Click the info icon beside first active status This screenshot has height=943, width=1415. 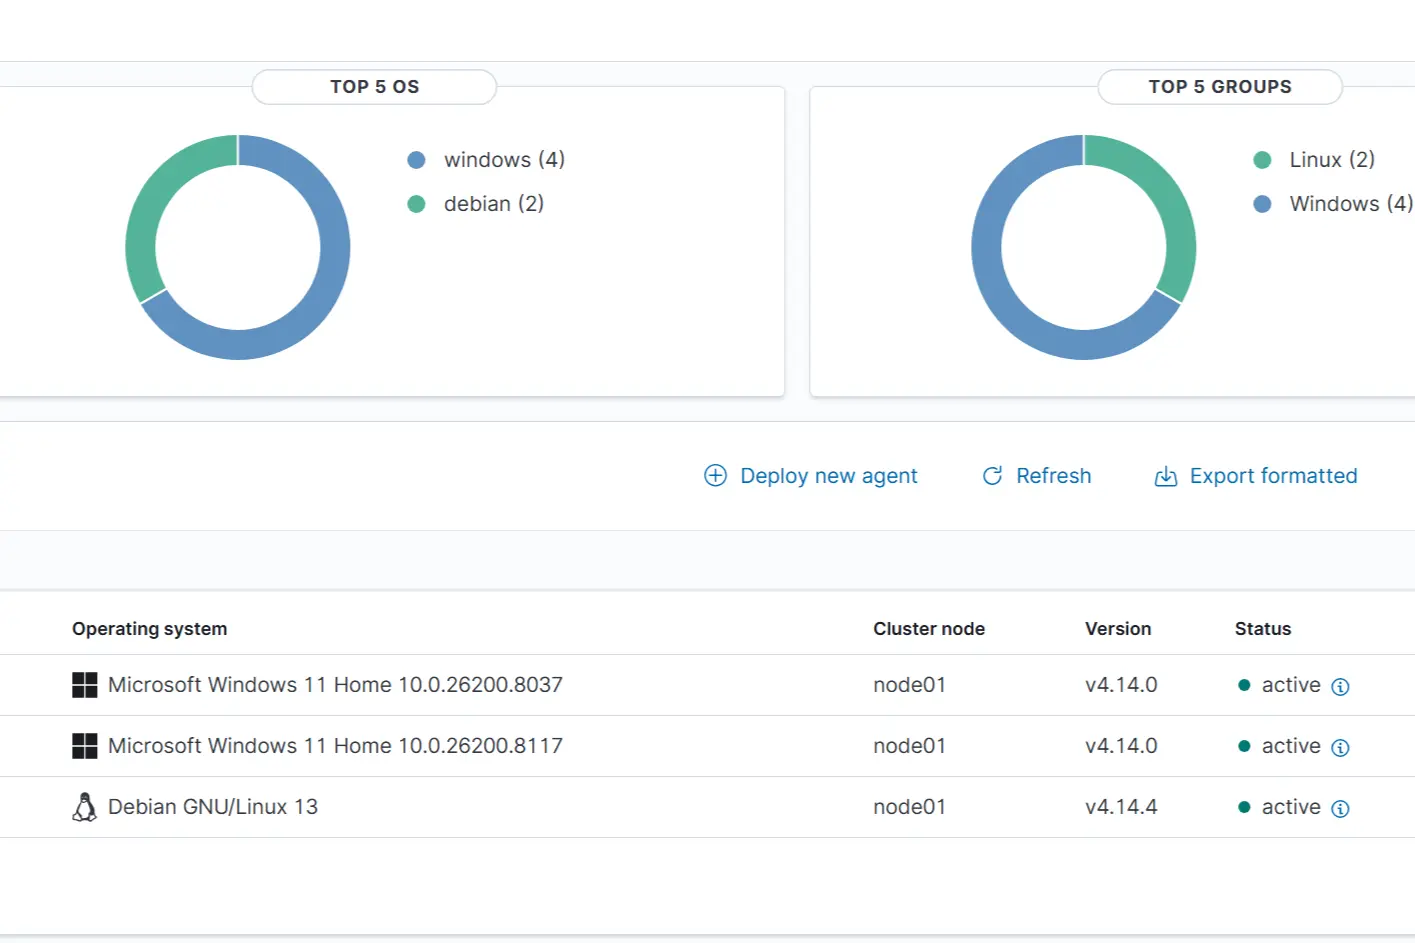tap(1341, 686)
